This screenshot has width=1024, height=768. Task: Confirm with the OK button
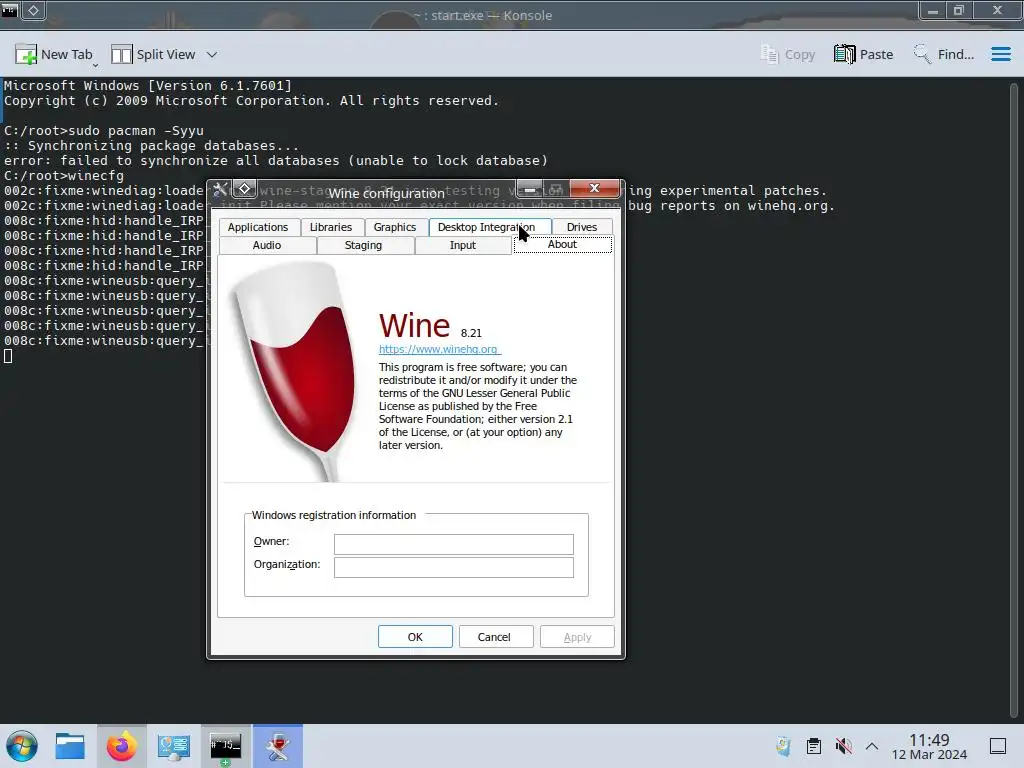[x=415, y=637]
